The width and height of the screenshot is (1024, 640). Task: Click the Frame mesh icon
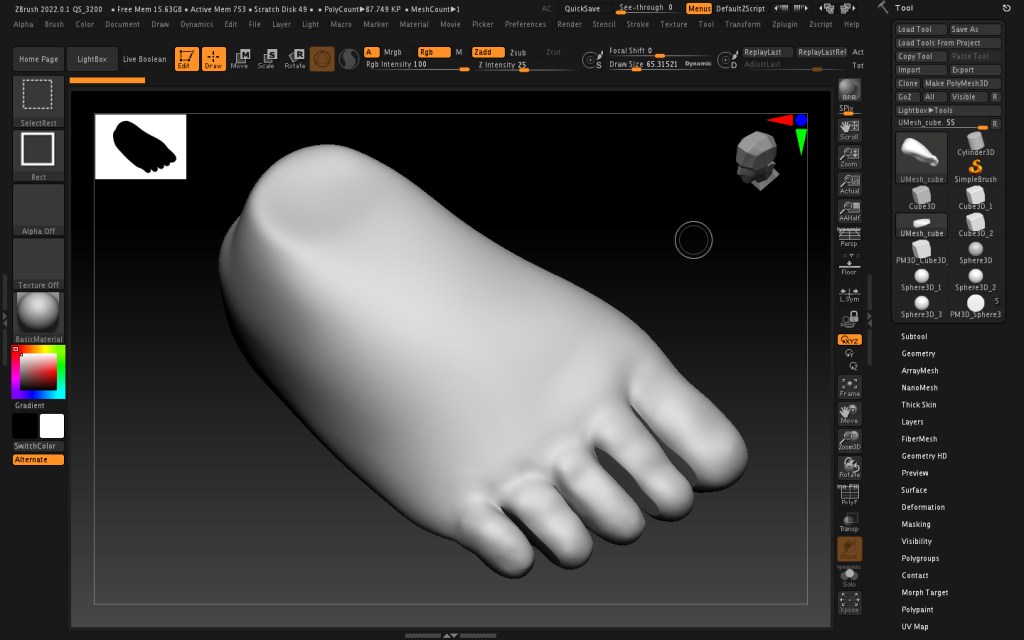point(849,387)
